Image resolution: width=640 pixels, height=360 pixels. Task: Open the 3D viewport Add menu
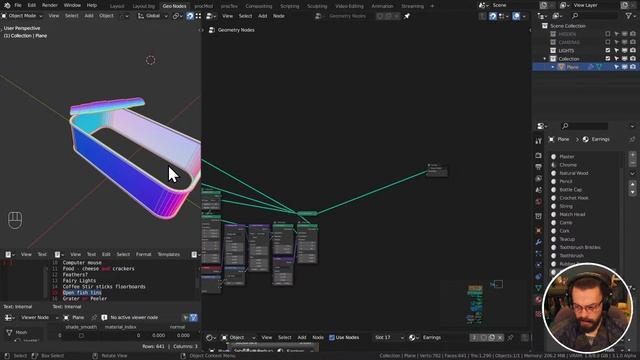click(x=89, y=16)
